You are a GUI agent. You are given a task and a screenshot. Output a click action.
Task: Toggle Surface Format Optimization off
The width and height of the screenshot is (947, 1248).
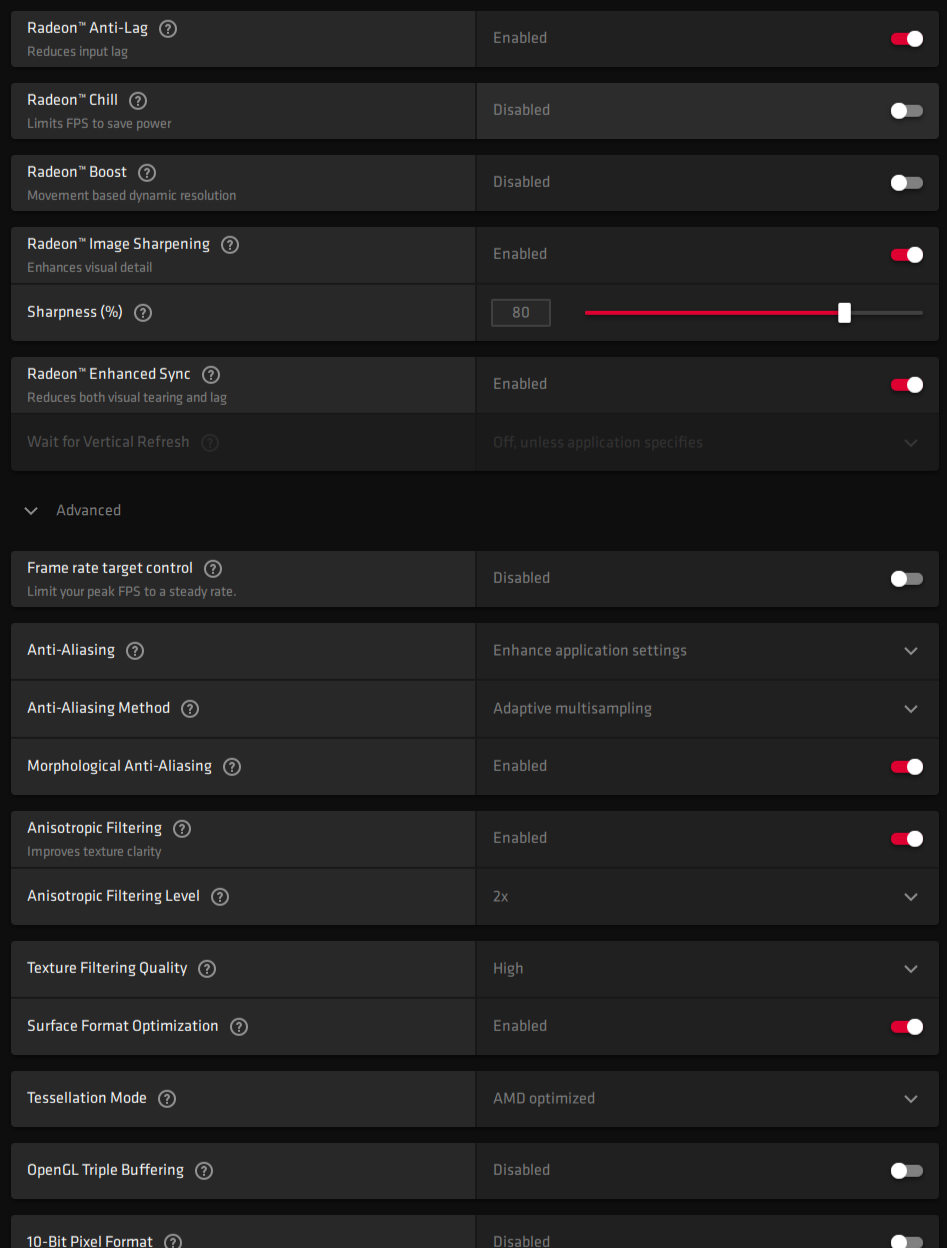[x=907, y=1027]
